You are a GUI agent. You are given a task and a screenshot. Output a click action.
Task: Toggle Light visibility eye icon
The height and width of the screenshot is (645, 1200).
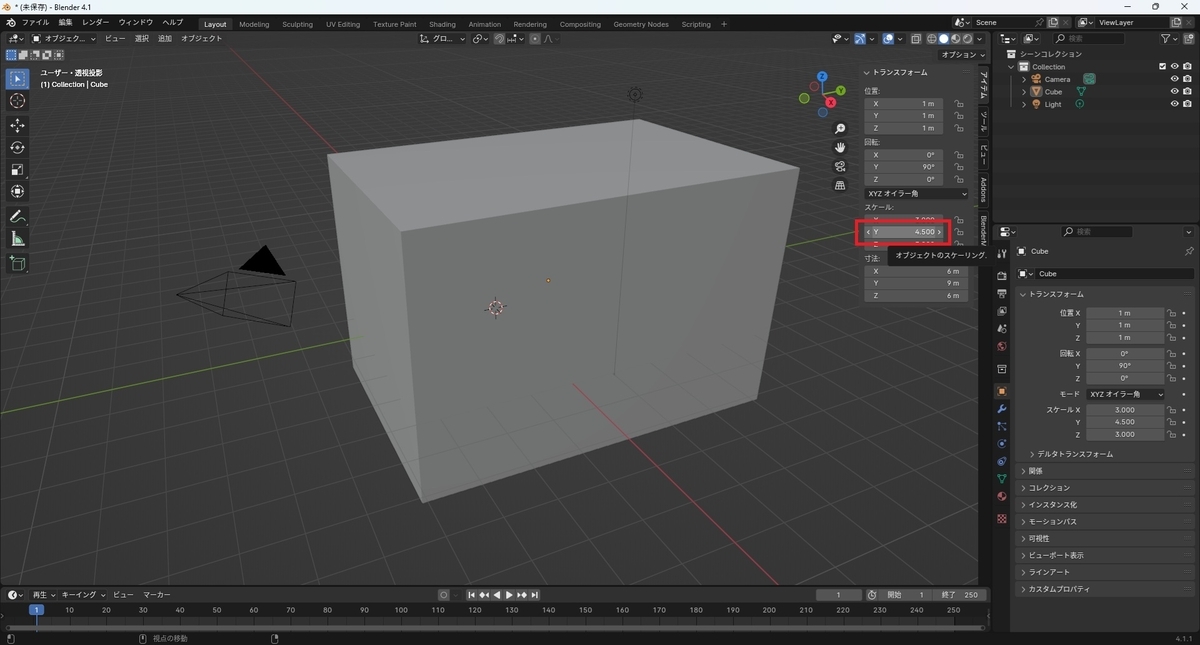(x=1175, y=104)
